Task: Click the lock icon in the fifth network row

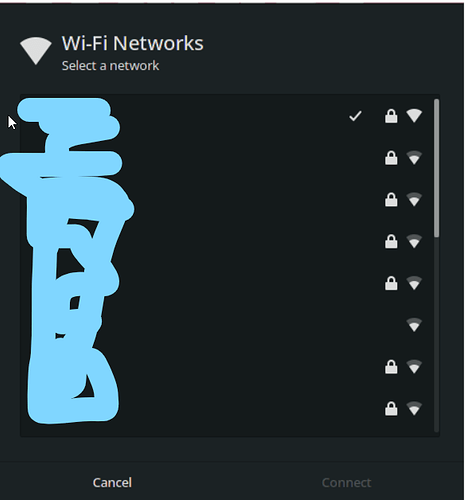Action: [x=391, y=283]
